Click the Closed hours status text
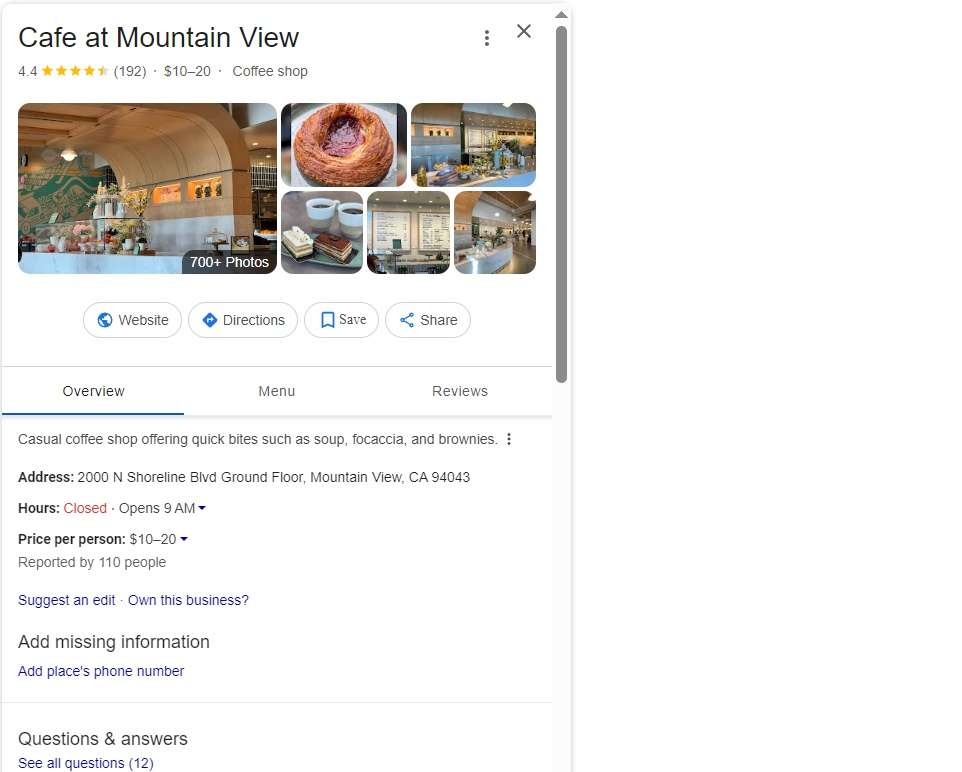 click(x=85, y=508)
